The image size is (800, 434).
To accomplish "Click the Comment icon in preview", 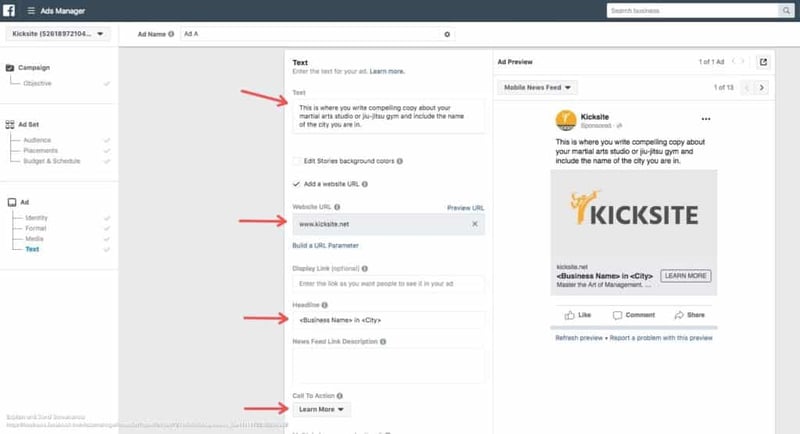I will pyautogui.click(x=617, y=315).
